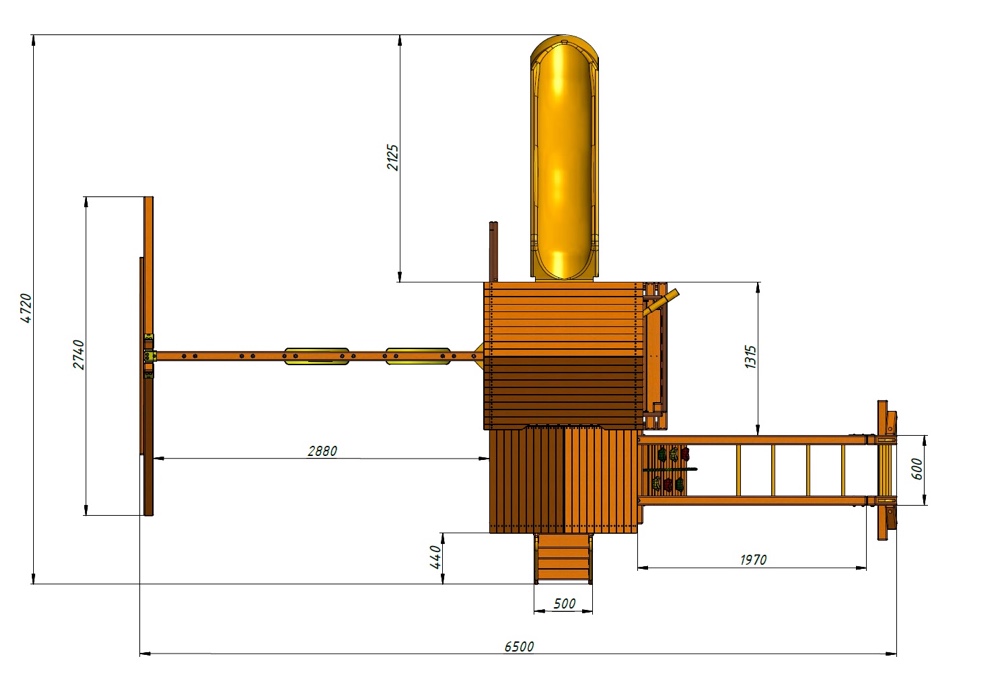Select the tall wooden post beside the slide
This screenshot has height=688, width=990.
tap(493, 252)
